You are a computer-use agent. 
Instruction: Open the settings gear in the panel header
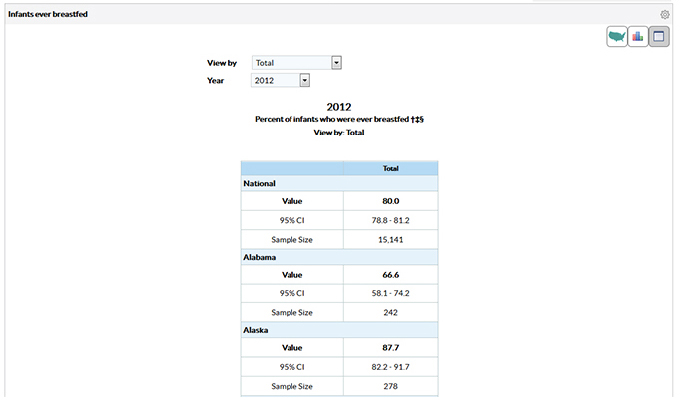click(664, 15)
